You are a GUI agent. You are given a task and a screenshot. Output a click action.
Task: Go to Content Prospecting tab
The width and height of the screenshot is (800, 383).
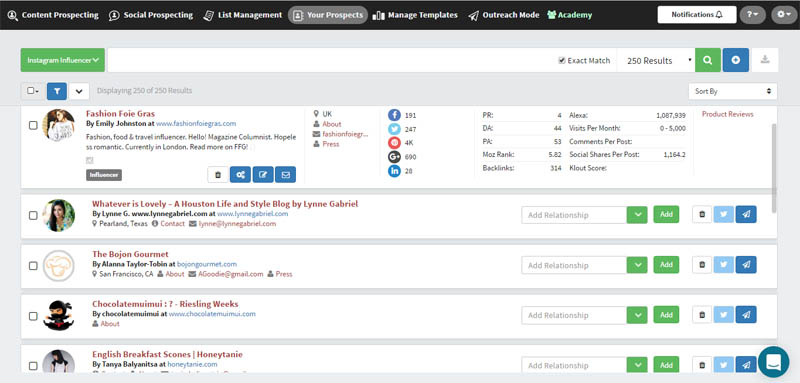(x=53, y=15)
